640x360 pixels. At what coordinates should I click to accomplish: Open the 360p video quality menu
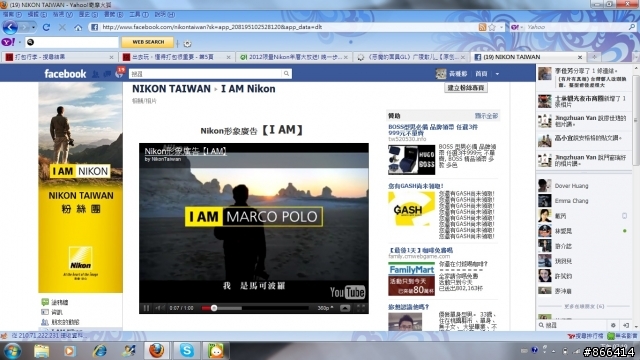pos(325,308)
